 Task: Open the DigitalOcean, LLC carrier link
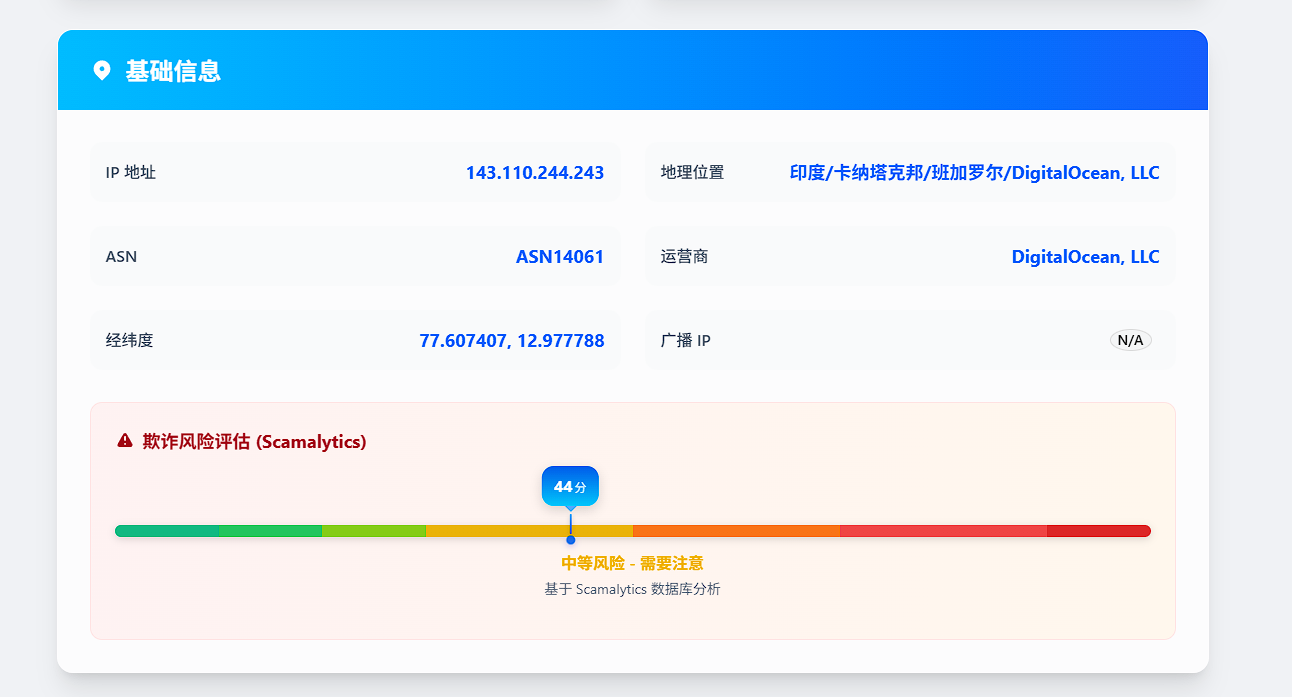coord(1085,256)
